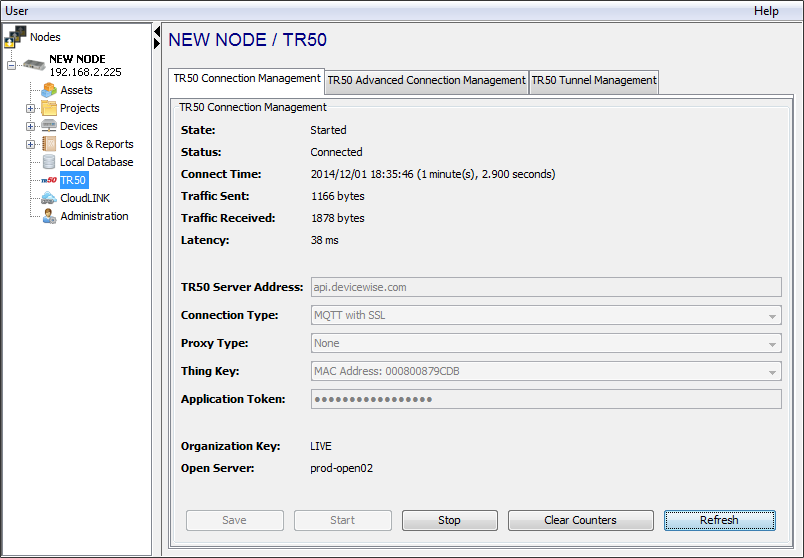
Task: Click the 'prod-open02' open server value
Action: point(341,468)
